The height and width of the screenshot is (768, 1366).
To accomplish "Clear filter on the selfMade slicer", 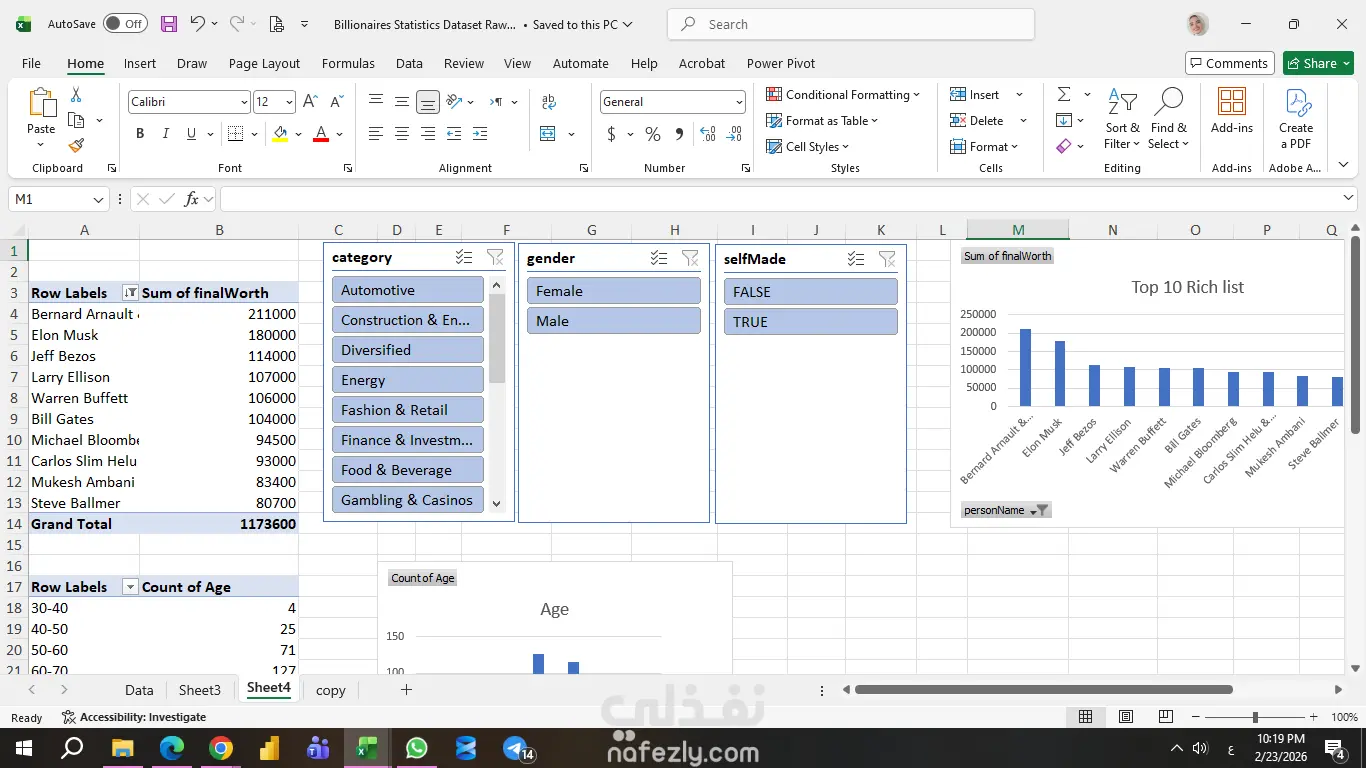I will tap(887, 259).
